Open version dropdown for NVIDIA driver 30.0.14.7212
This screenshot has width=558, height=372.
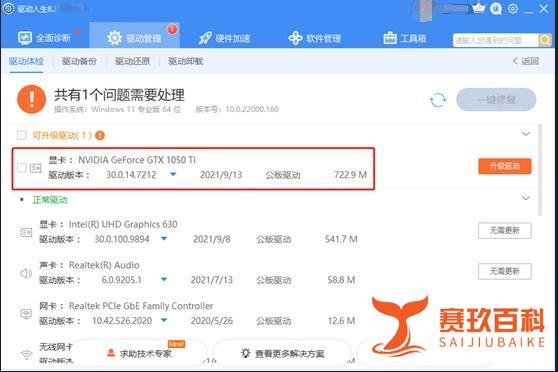(173, 174)
